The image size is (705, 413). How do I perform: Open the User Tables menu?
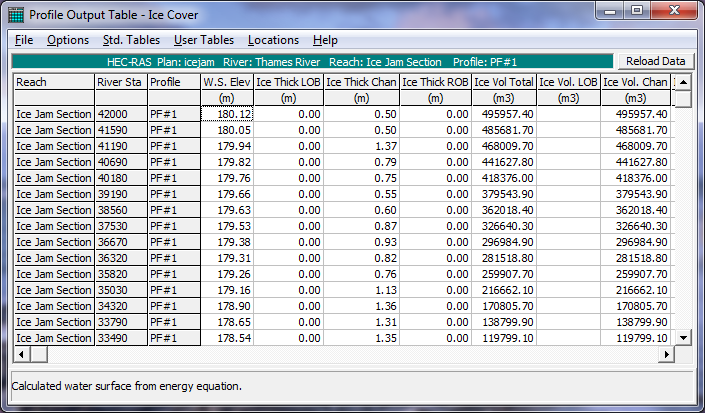[x=204, y=40]
